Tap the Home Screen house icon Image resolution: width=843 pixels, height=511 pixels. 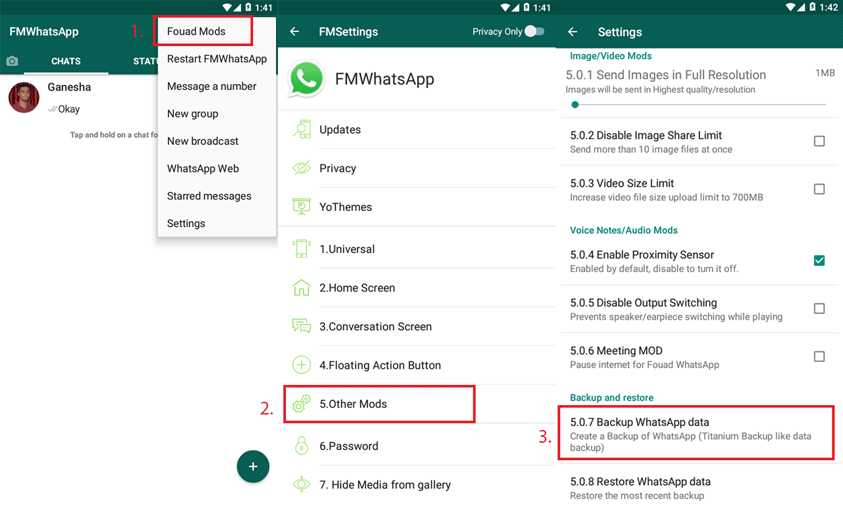tap(302, 287)
